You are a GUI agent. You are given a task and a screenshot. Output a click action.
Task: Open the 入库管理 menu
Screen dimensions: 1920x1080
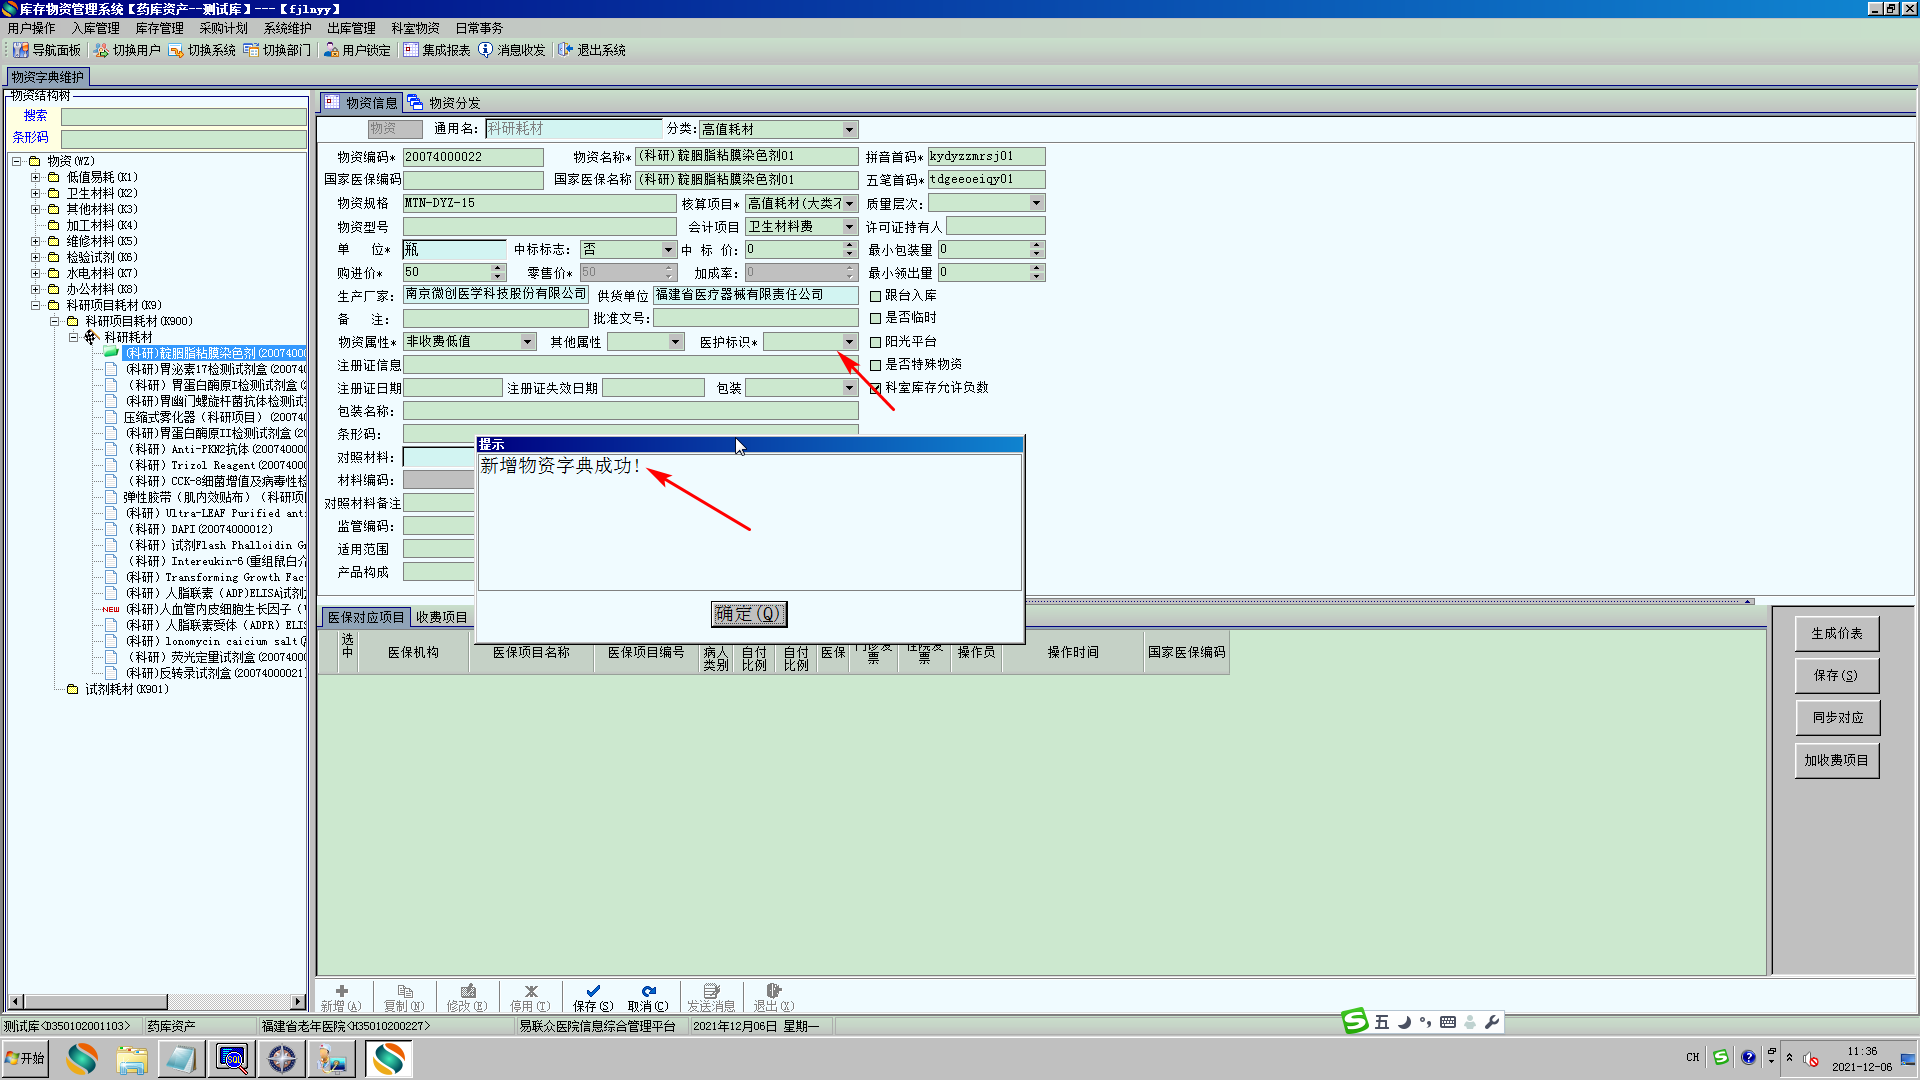pyautogui.click(x=95, y=28)
